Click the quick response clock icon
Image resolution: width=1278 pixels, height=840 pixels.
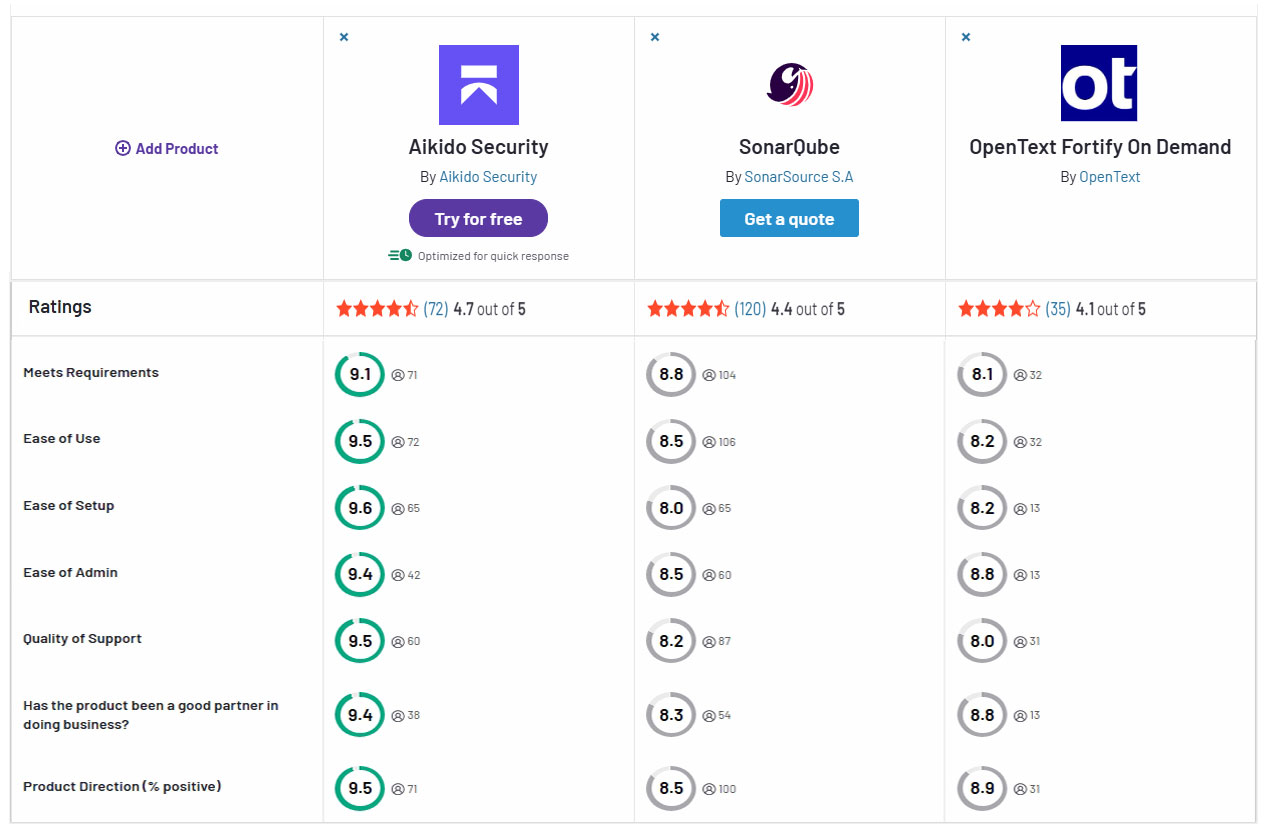tap(400, 256)
